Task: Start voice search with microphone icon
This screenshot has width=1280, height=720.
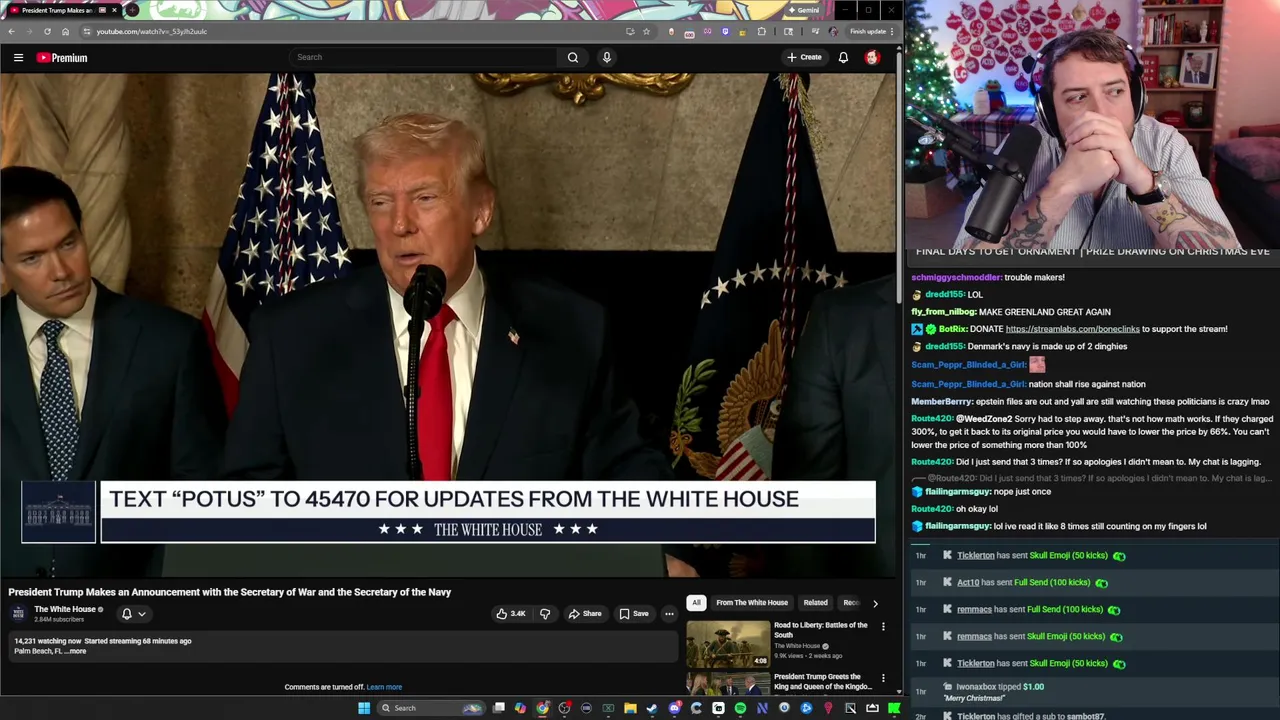Action: [606, 57]
